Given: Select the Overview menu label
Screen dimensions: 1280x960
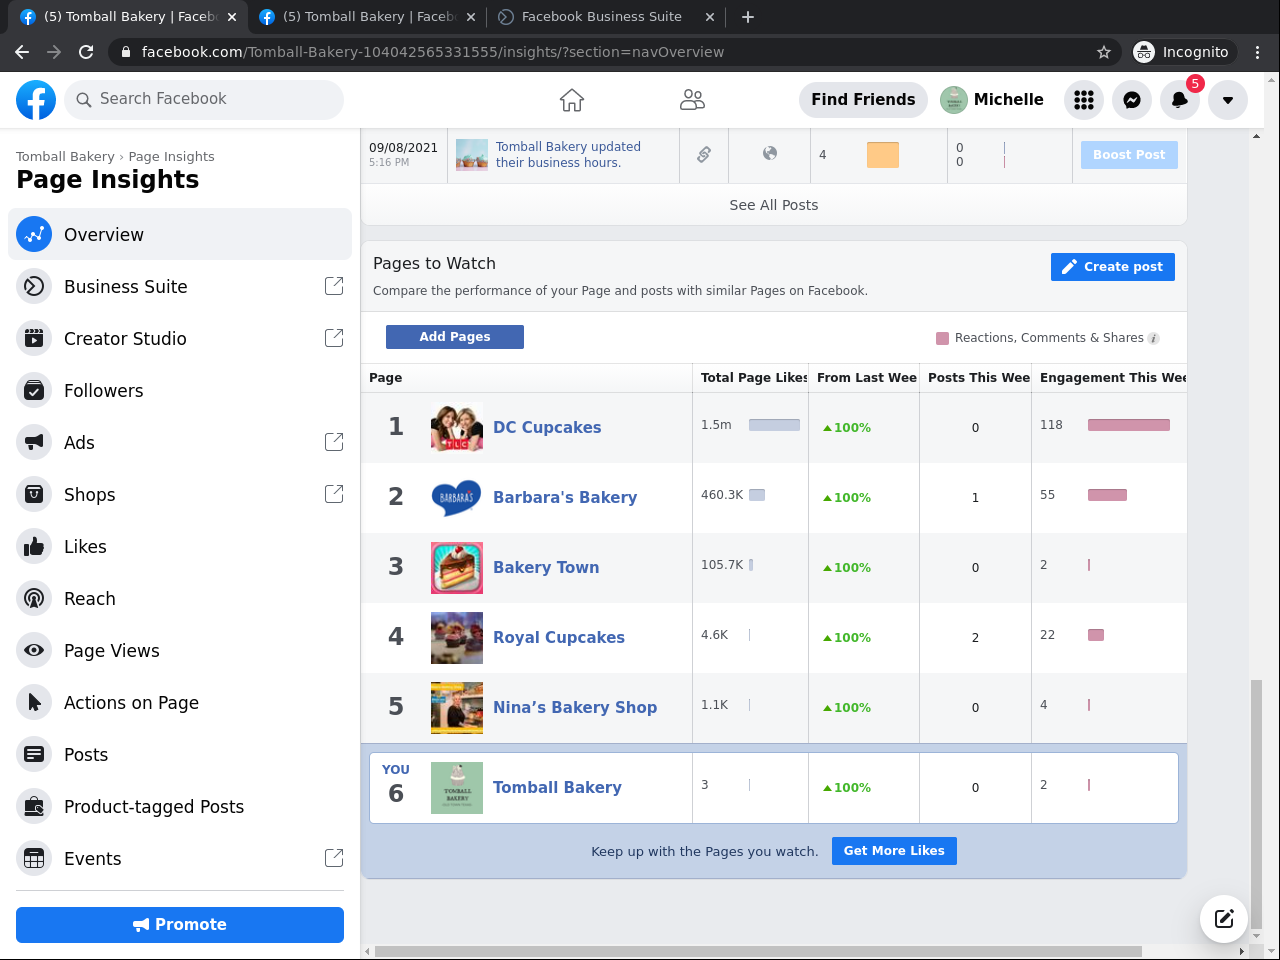Looking at the screenshot, I should pyautogui.click(x=104, y=234).
